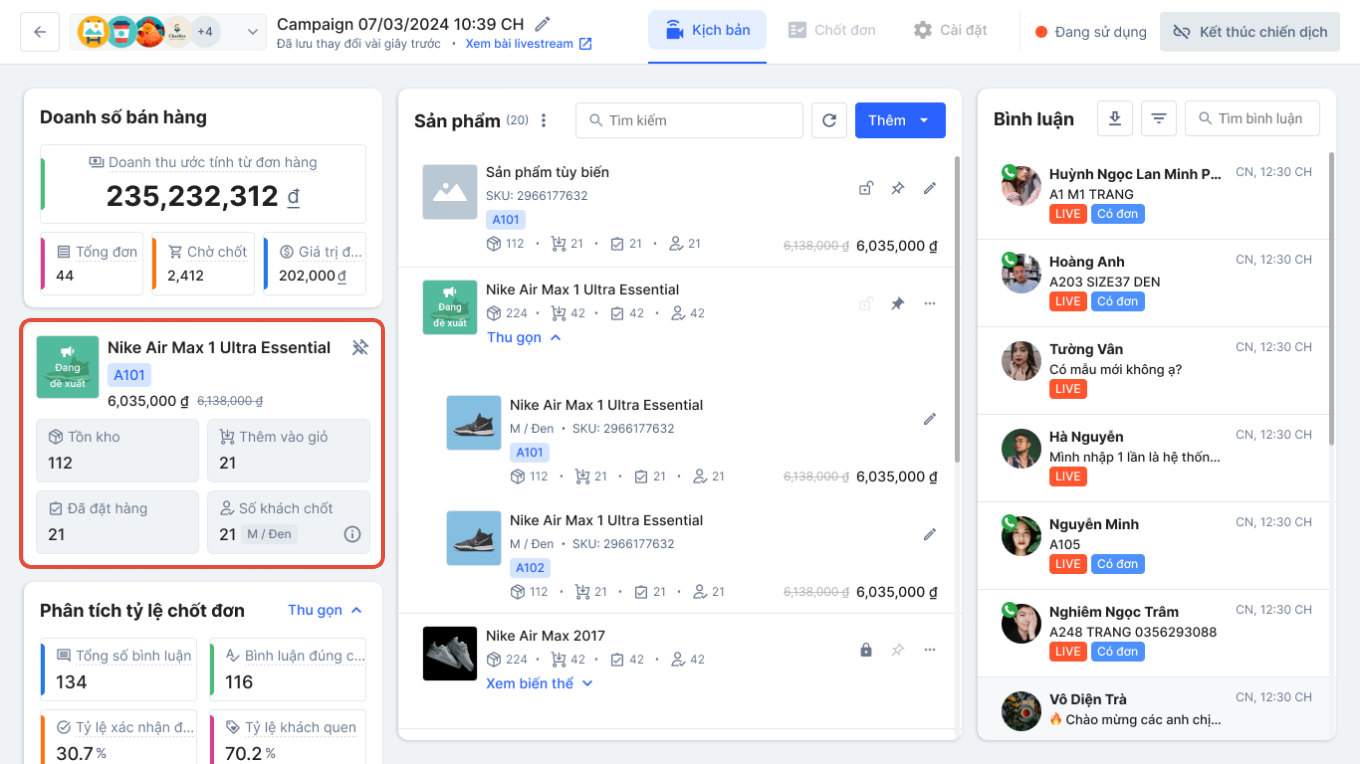Switch to the Kịch bản tab

click(x=707, y=31)
